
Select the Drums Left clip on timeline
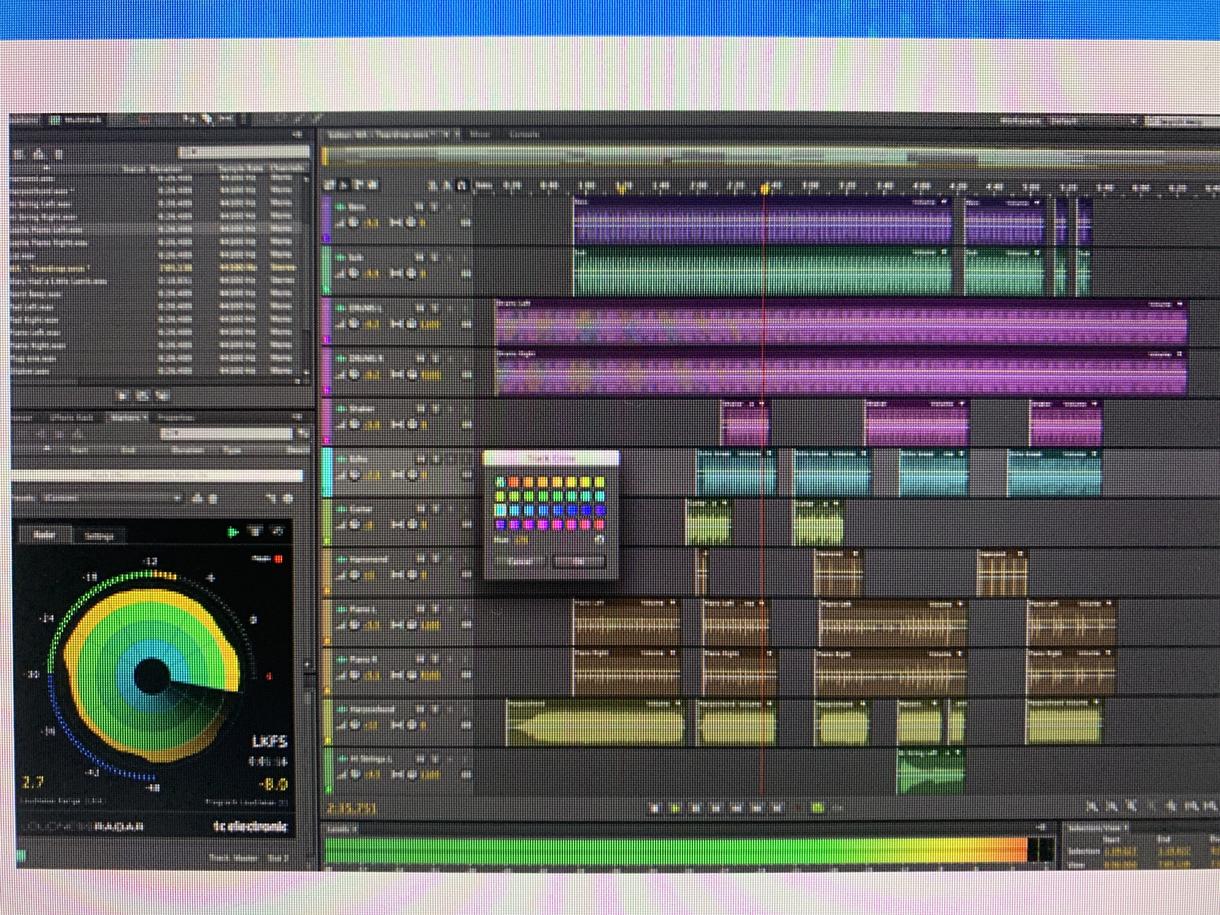point(841,323)
